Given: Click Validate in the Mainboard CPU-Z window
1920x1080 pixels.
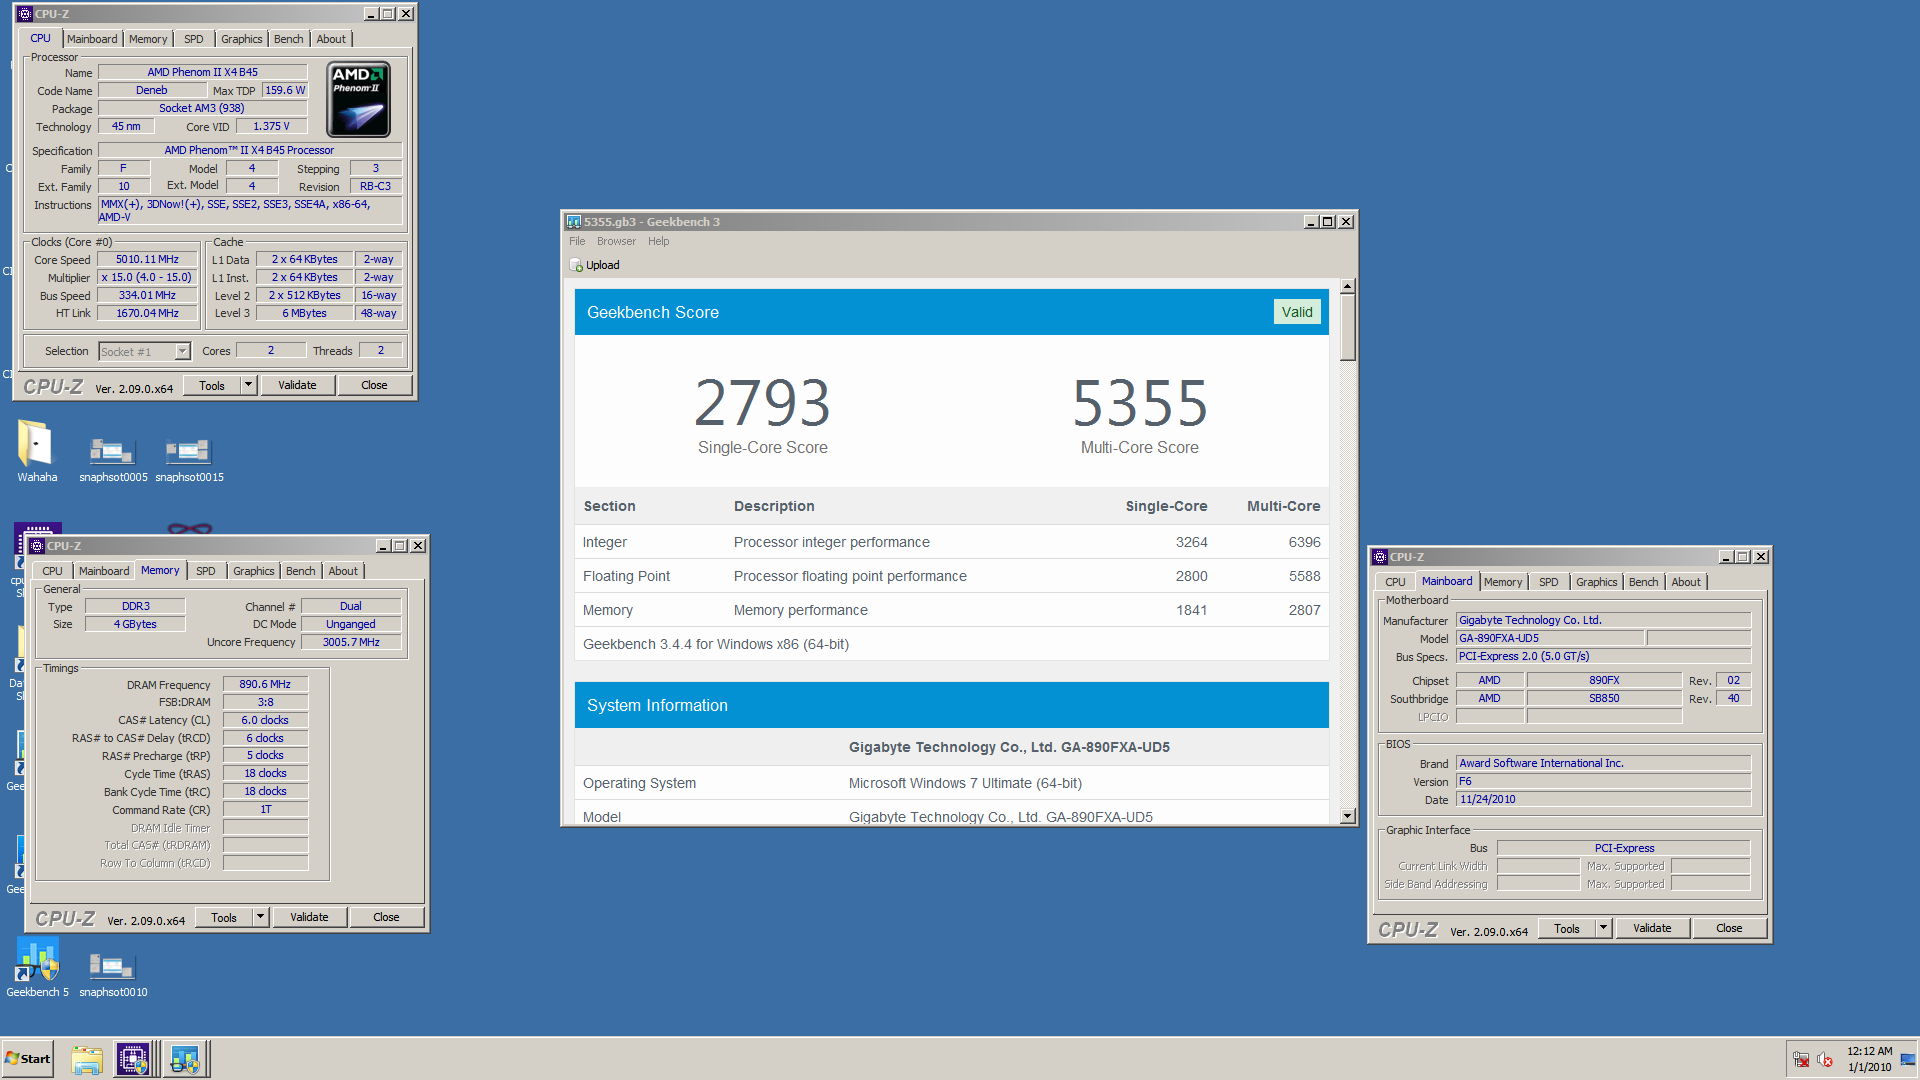Looking at the screenshot, I should point(1652,928).
